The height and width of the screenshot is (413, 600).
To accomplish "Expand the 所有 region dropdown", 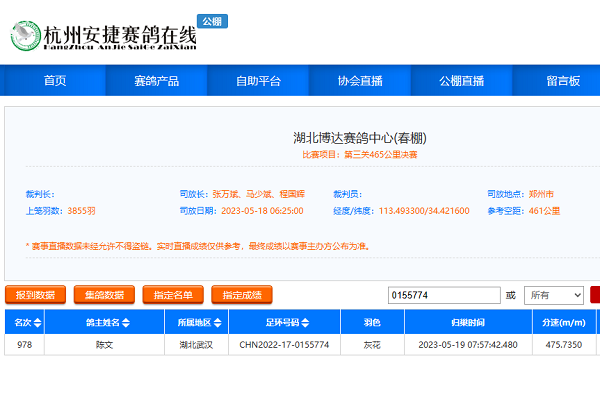I will coord(554,295).
